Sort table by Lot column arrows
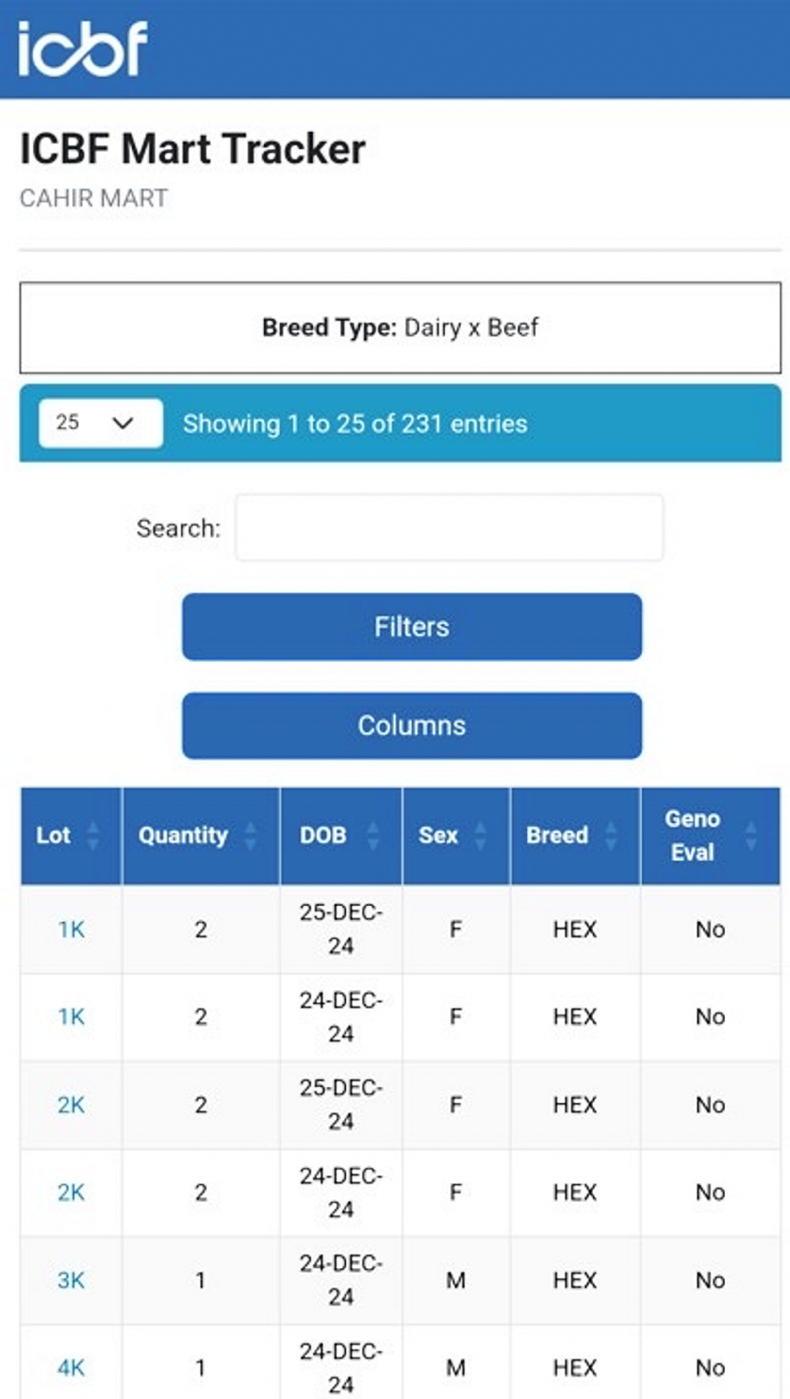Screen dimensions: 790x1399 93,836
